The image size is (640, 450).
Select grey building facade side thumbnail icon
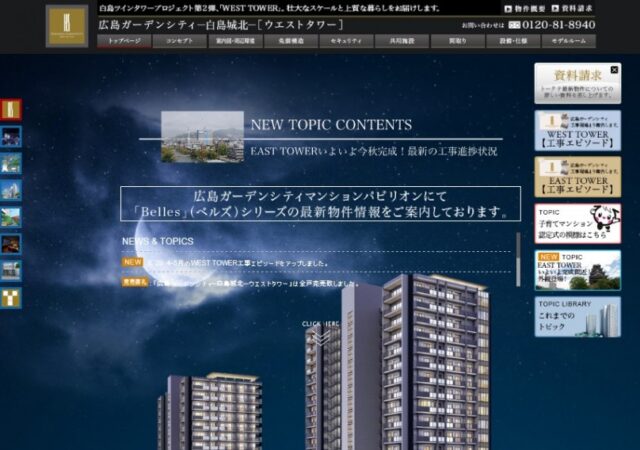pos(11,271)
